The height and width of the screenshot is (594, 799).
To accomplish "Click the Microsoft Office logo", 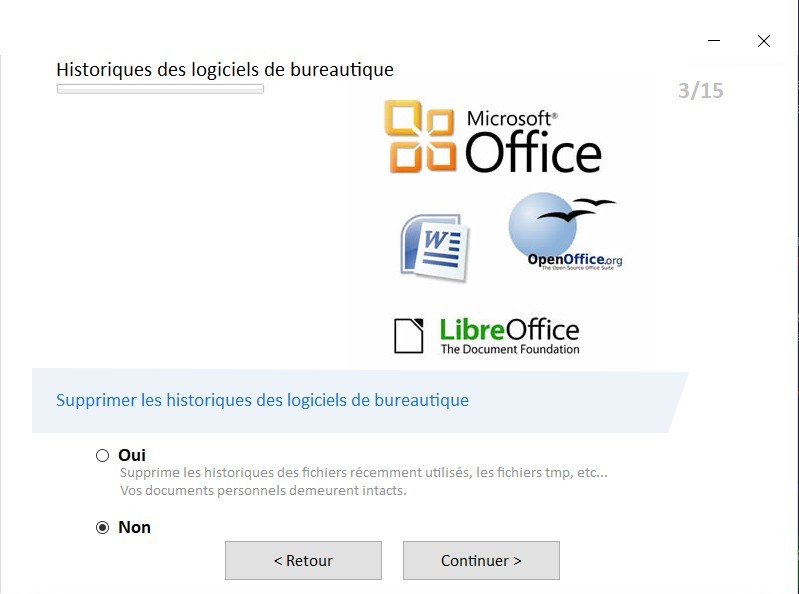I will pos(493,137).
